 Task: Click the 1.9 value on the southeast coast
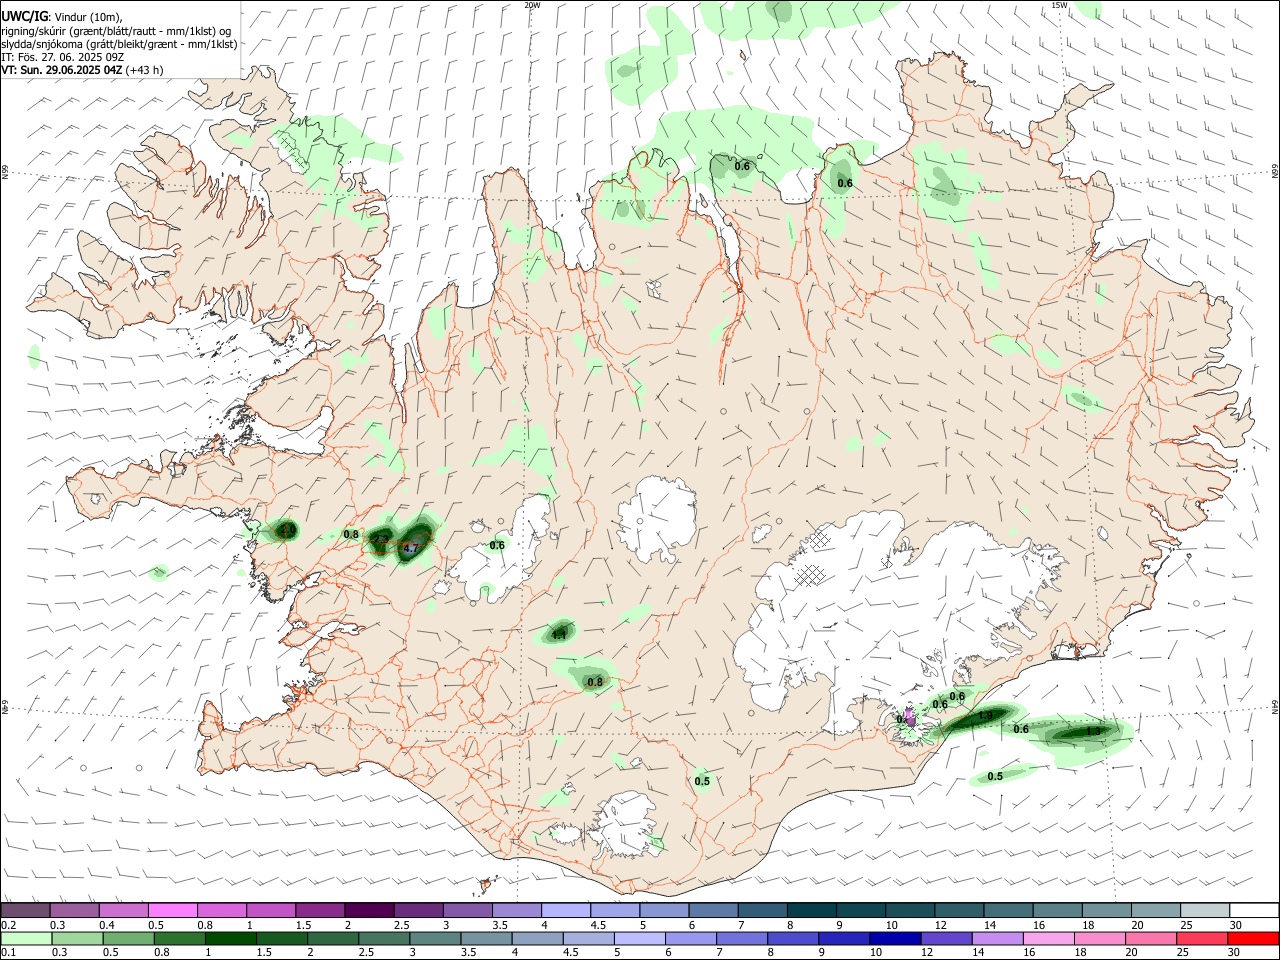pos(985,715)
